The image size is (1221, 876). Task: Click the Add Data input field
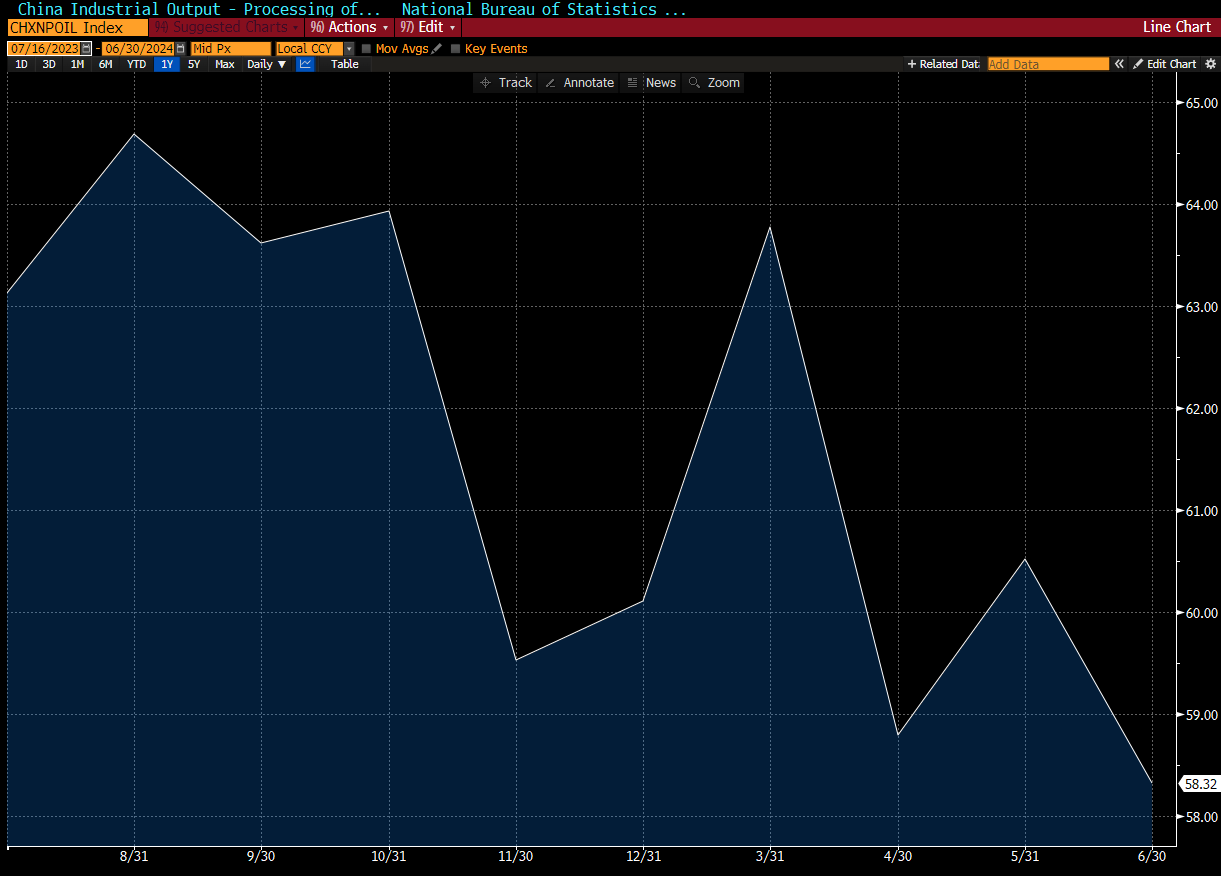tap(1047, 64)
